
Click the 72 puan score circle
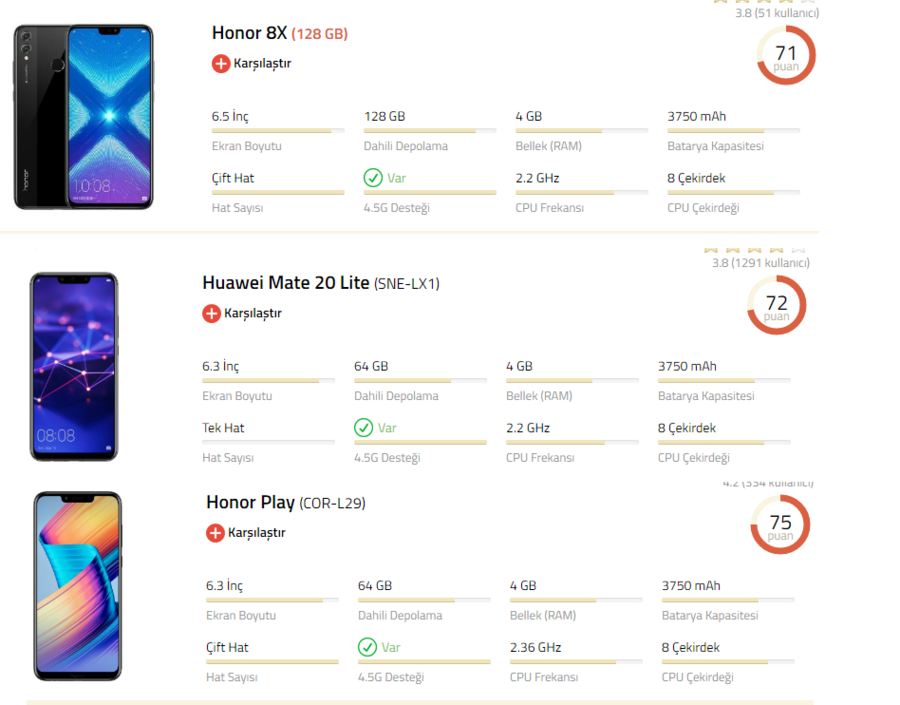[x=776, y=306]
